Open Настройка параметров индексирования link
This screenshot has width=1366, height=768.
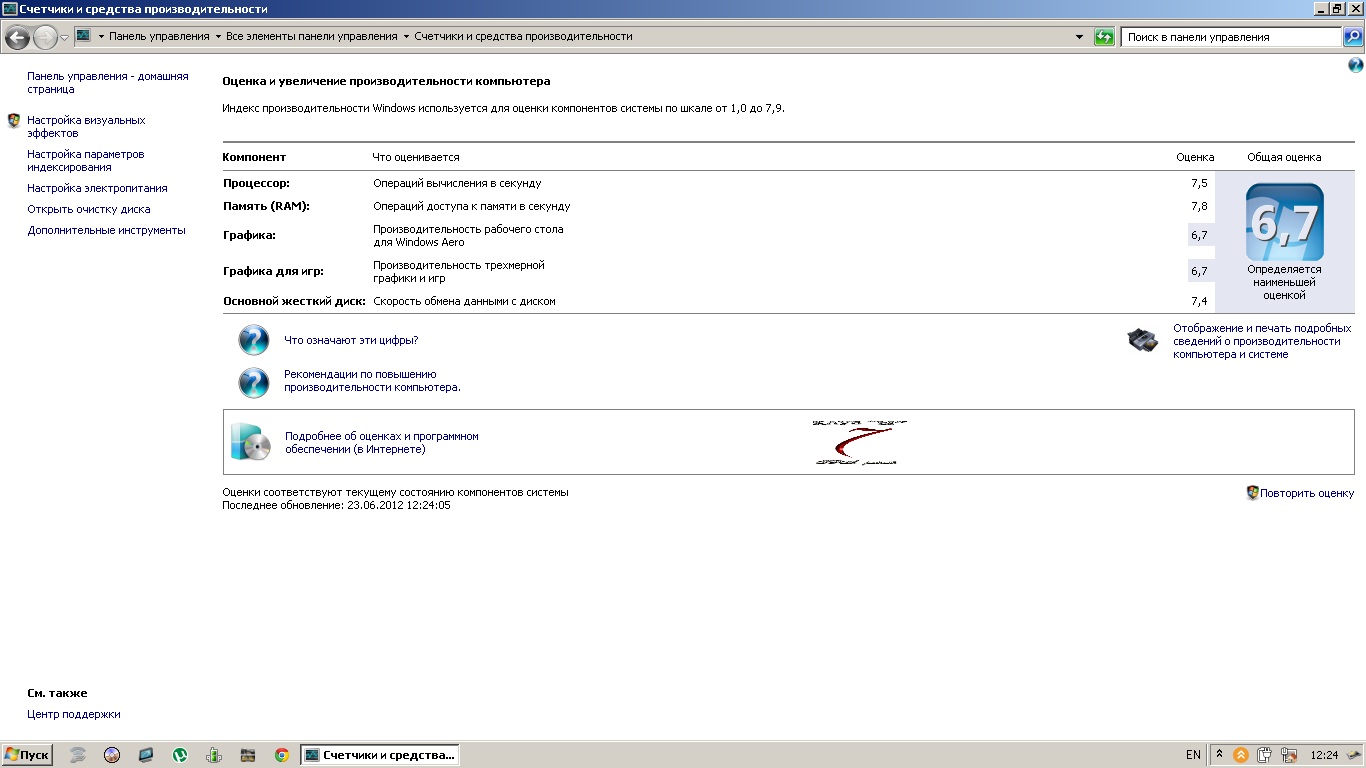pos(86,161)
